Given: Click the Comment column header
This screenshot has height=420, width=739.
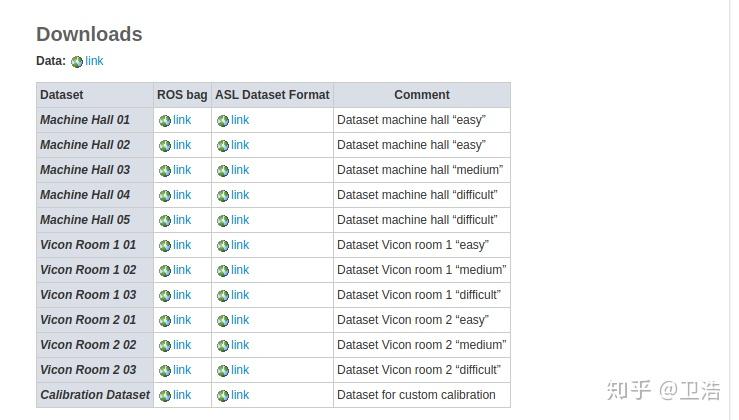Looking at the screenshot, I should 422,95.
